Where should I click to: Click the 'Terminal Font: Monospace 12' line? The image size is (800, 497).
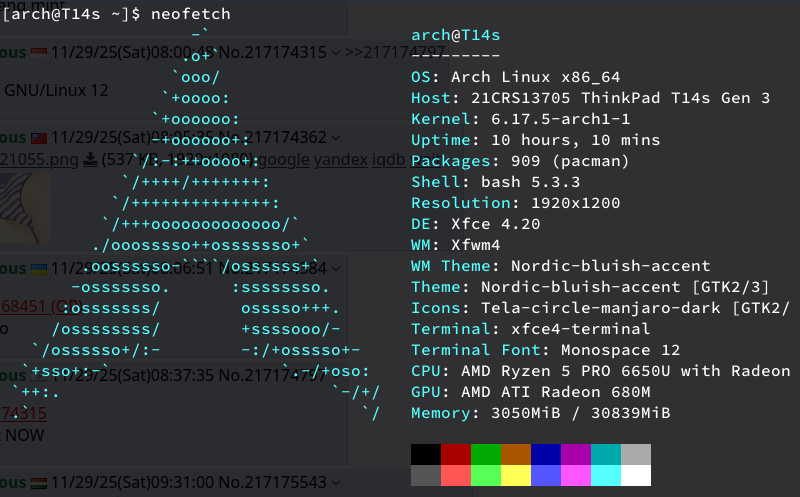546,350
